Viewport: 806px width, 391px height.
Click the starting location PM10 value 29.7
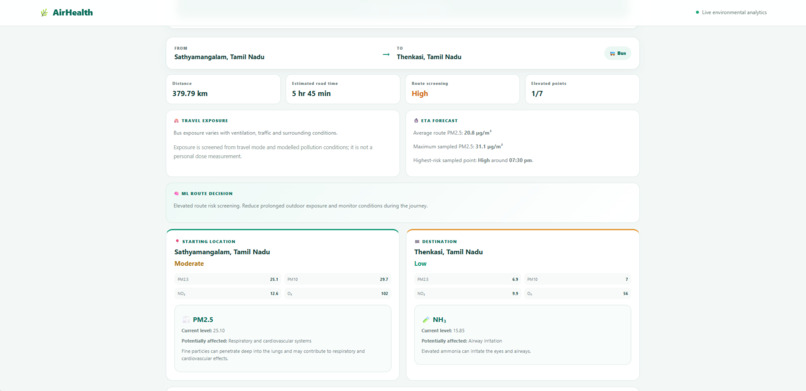click(x=384, y=280)
